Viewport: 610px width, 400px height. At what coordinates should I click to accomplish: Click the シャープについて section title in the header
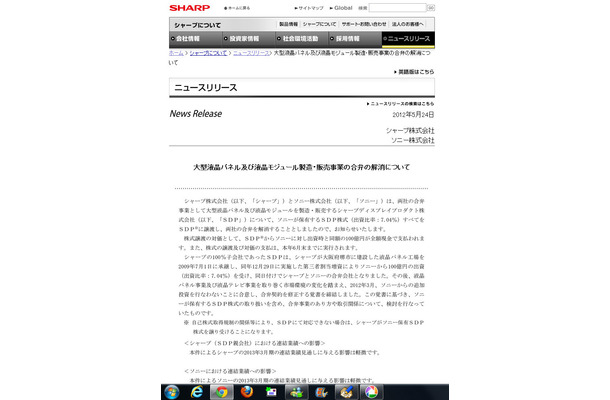pyautogui.click(x=197, y=25)
